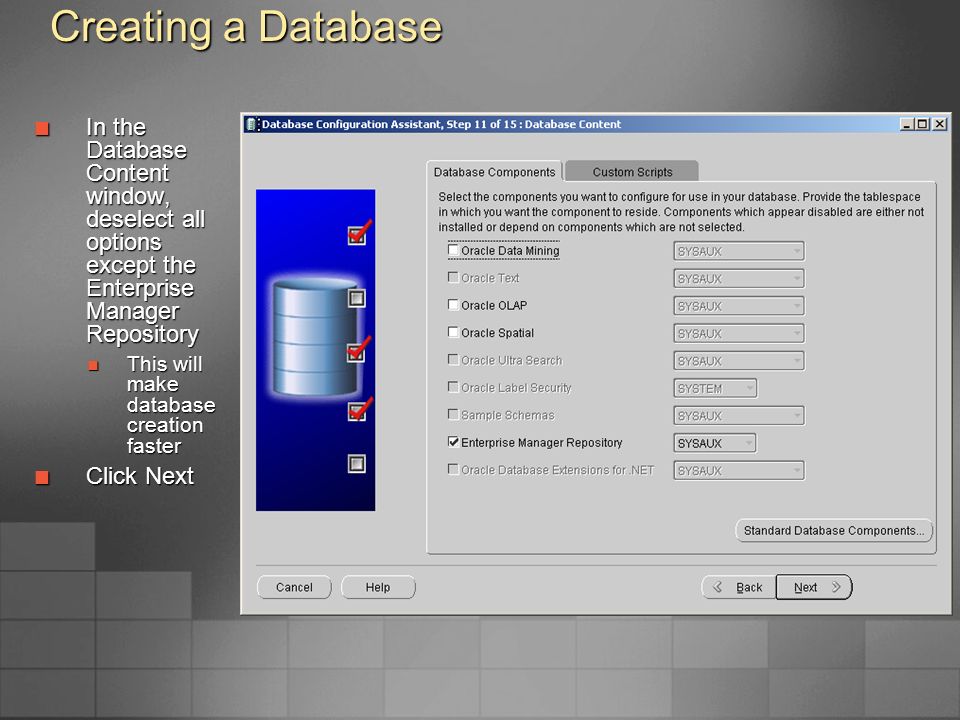Close the Database Configuration Assistant window
Screen dimensions: 960x720
pyautogui.click(x=940, y=124)
